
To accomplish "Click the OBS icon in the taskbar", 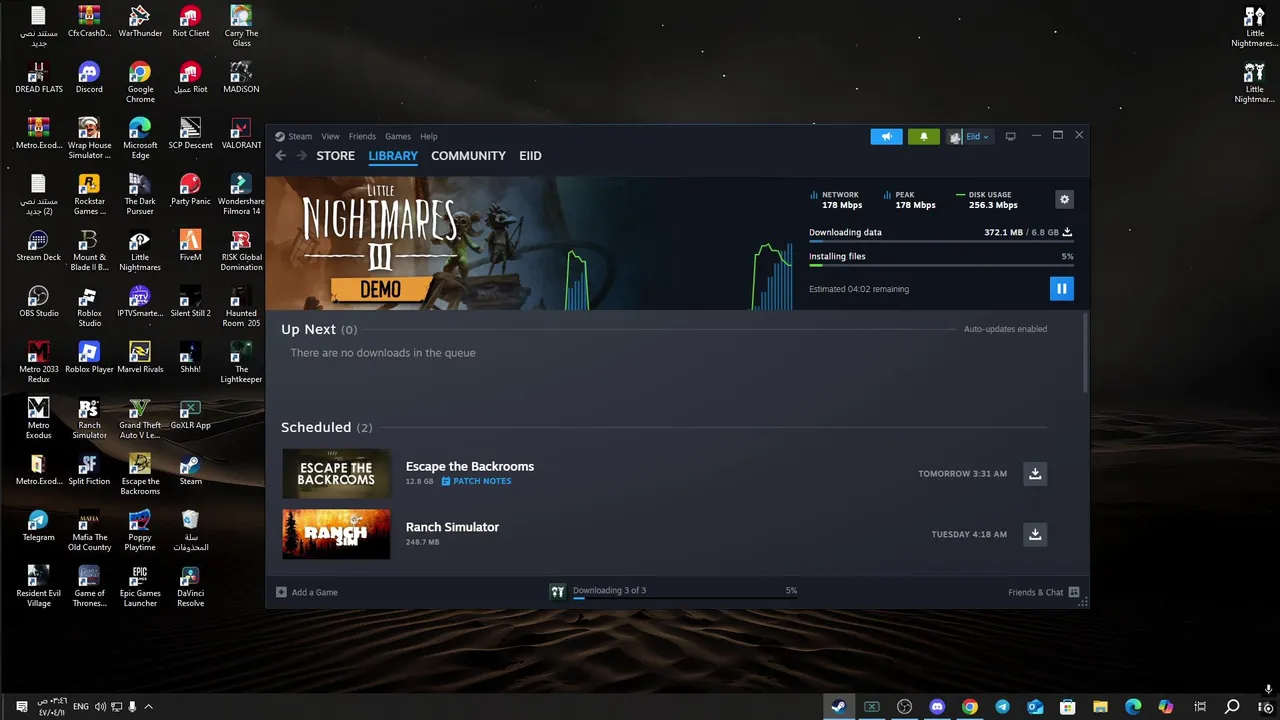I will click(x=904, y=707).
